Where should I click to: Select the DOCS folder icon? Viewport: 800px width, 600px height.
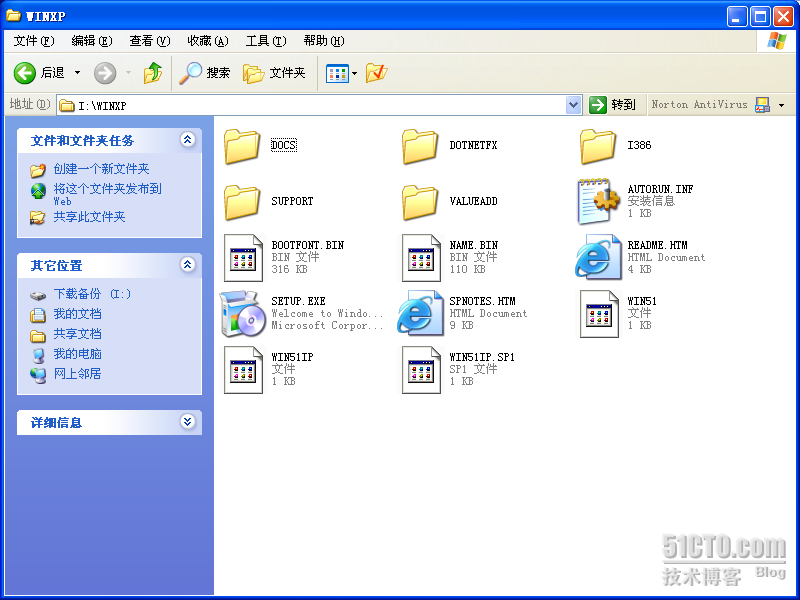pyautogui.click(x=242, y=146)
